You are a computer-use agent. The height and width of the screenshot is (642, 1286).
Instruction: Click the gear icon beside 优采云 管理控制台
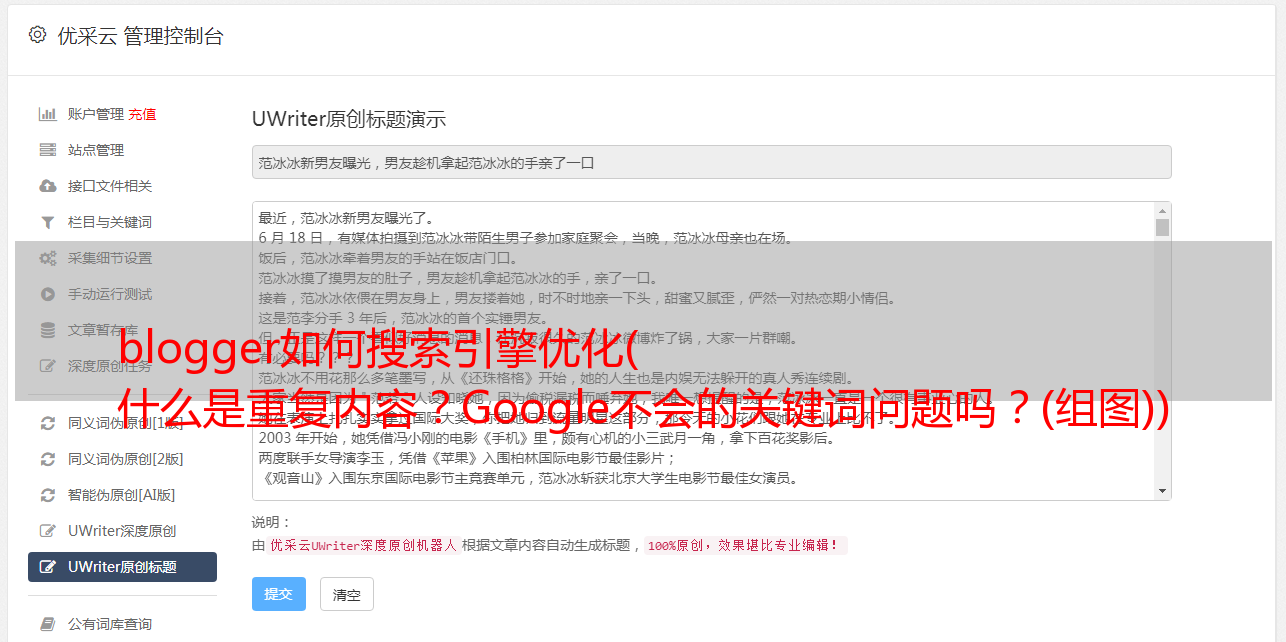(x=37, y=35)
